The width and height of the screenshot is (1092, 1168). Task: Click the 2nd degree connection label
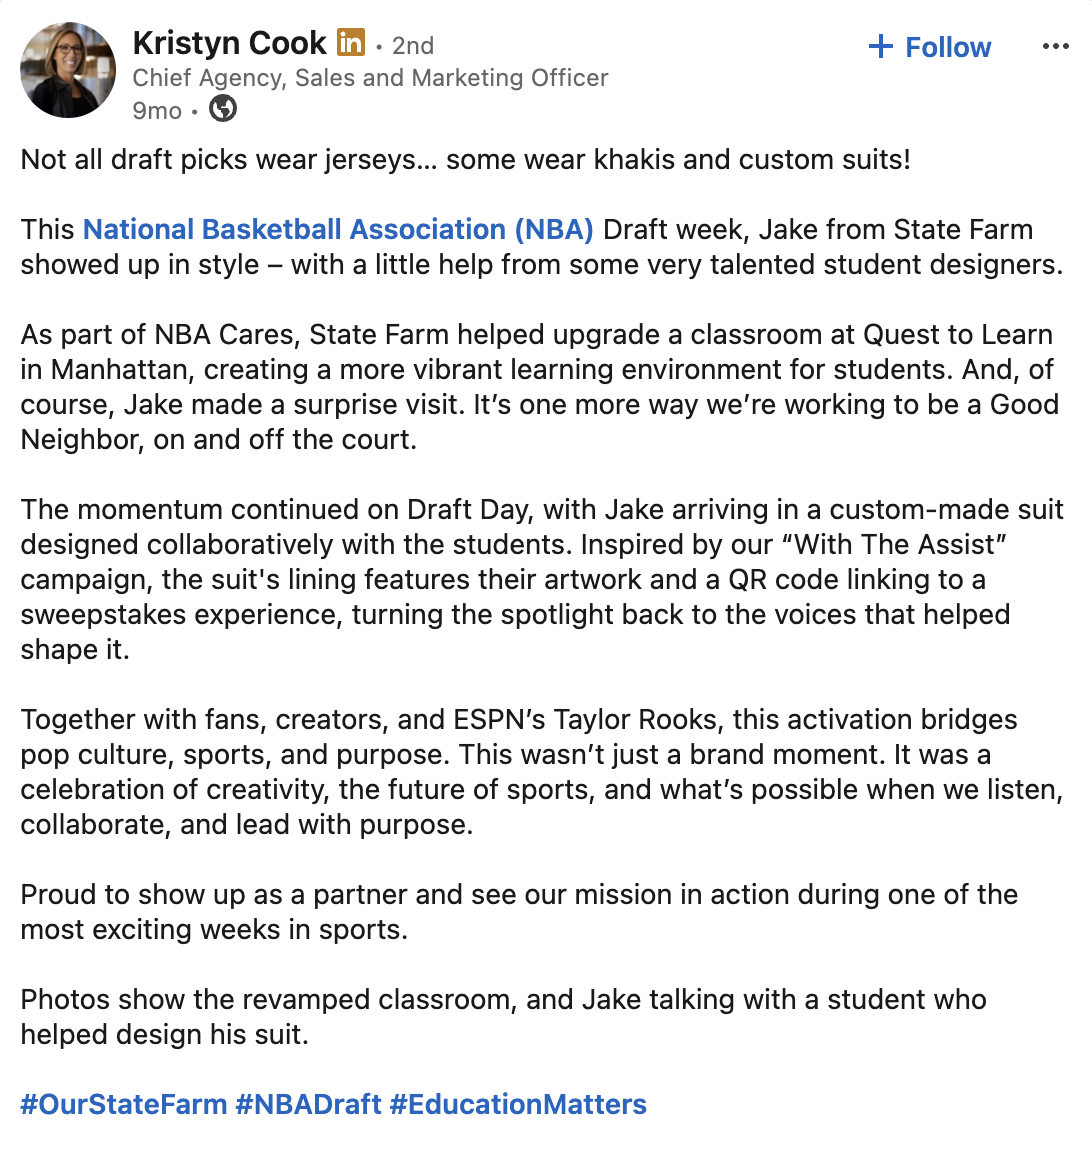pyautogui.click(x=413, y=45)
